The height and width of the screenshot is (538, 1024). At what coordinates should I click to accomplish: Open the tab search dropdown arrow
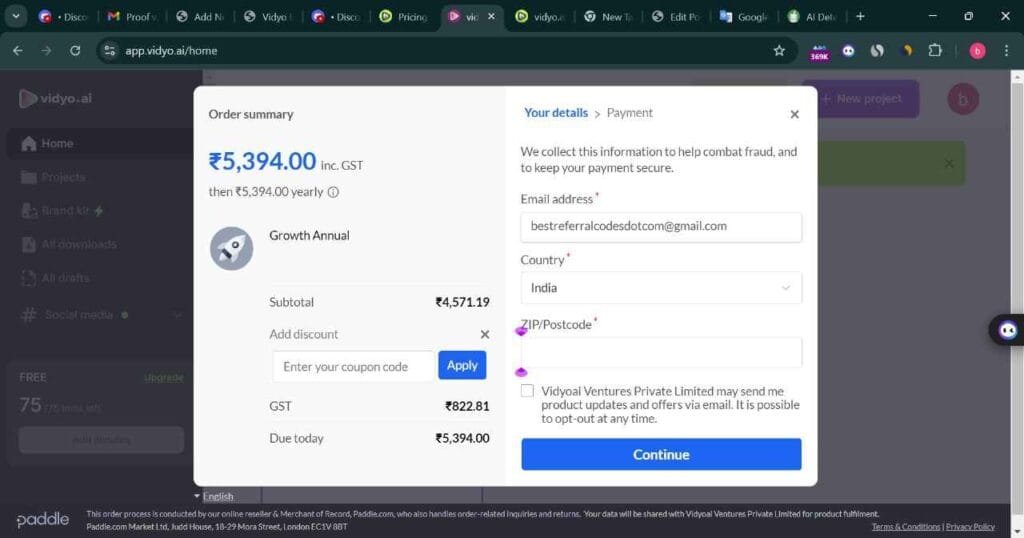[16, 16]
